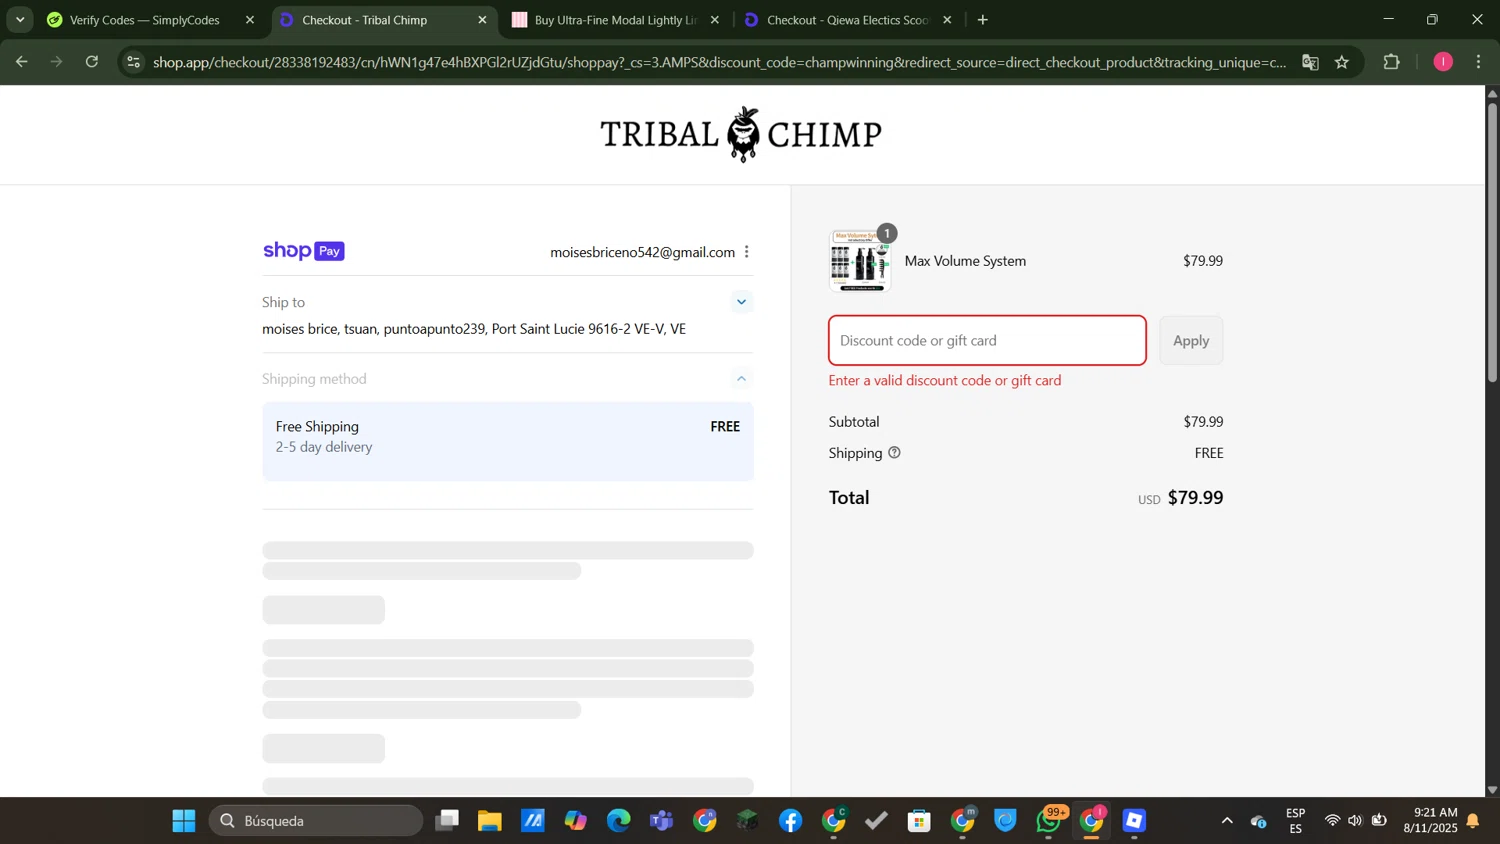Viewport: 1500px width, 844px height.
Task: Open Microsoft Teams from taskbar
Action: pos(661,821)
